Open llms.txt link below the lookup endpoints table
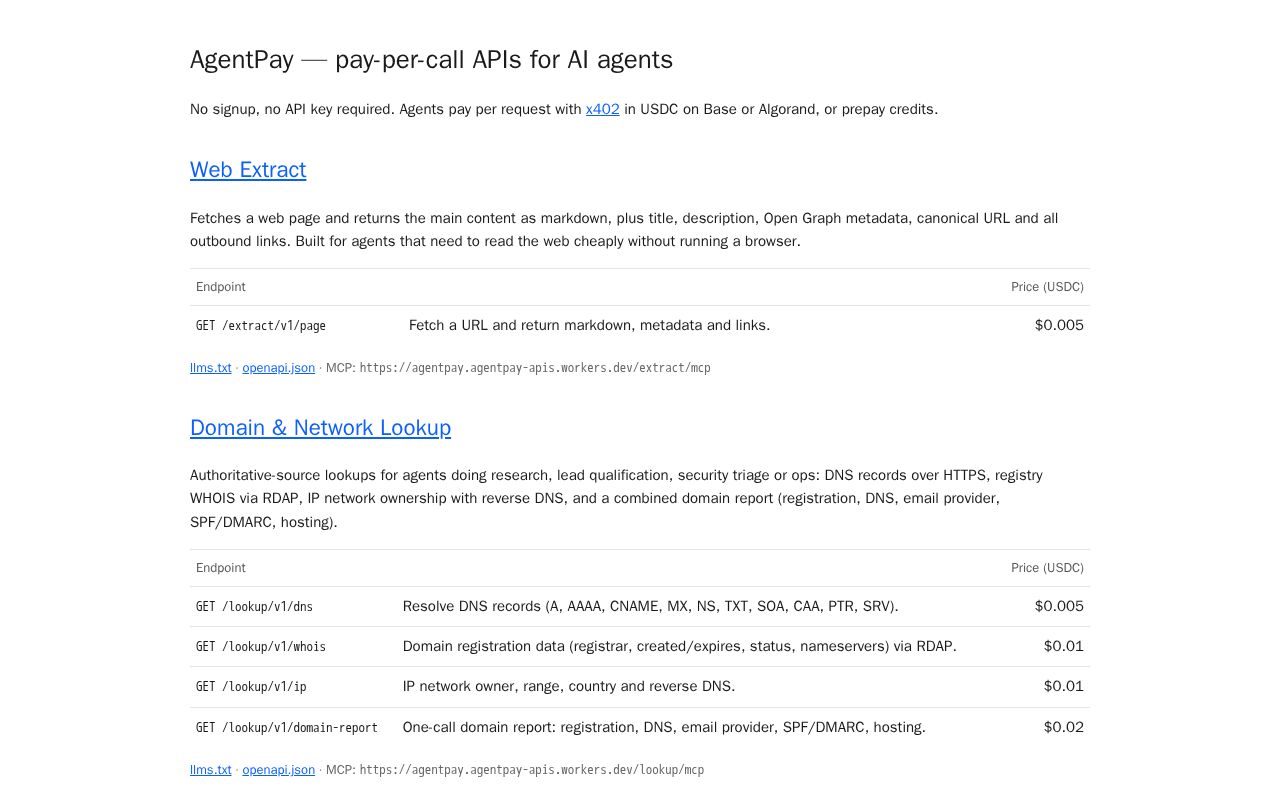 (211, 770)
